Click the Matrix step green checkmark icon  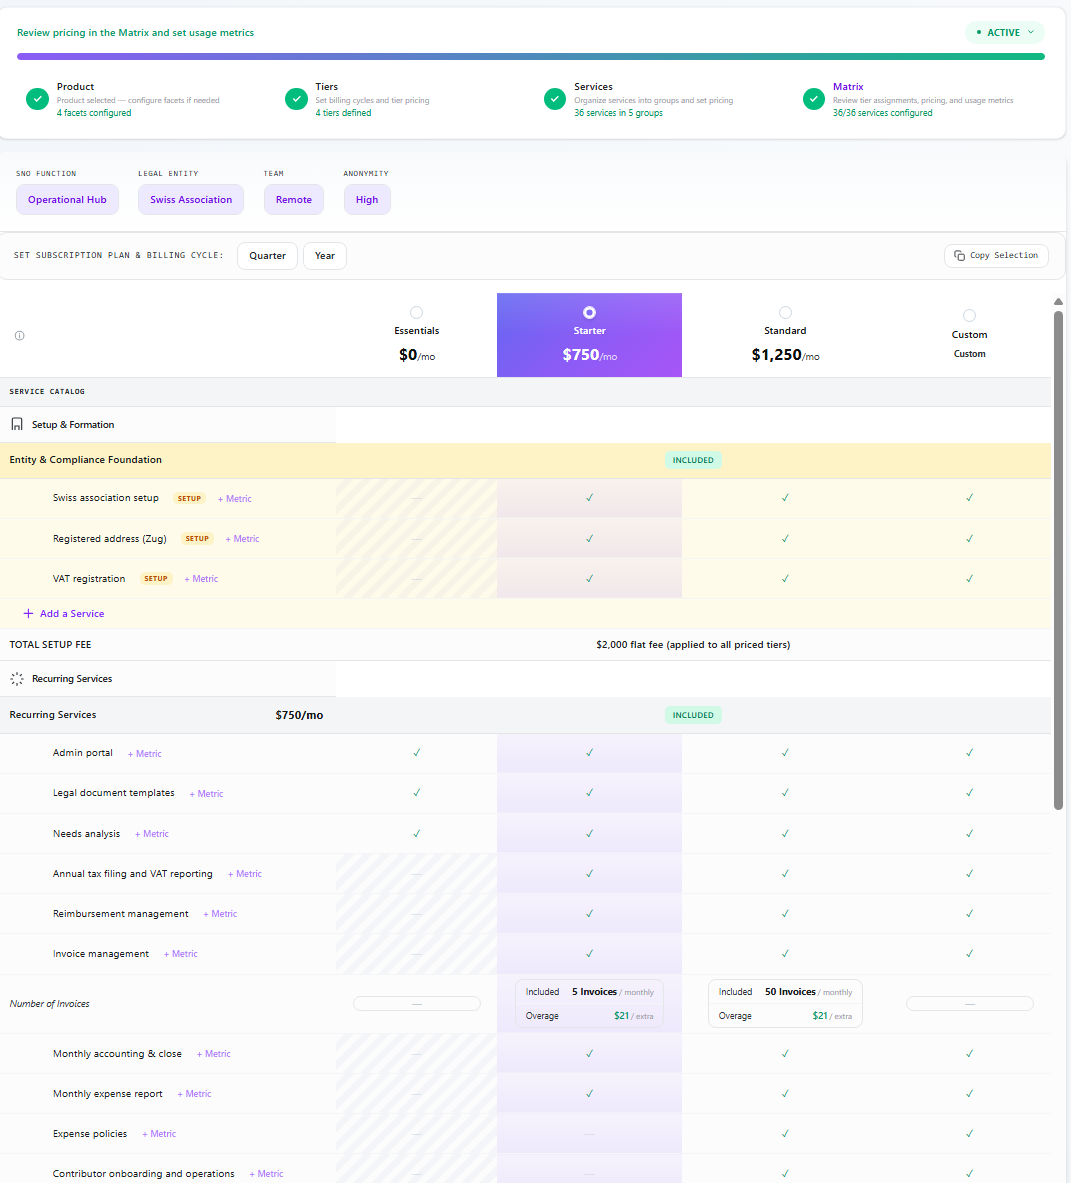tap(814, 99)
